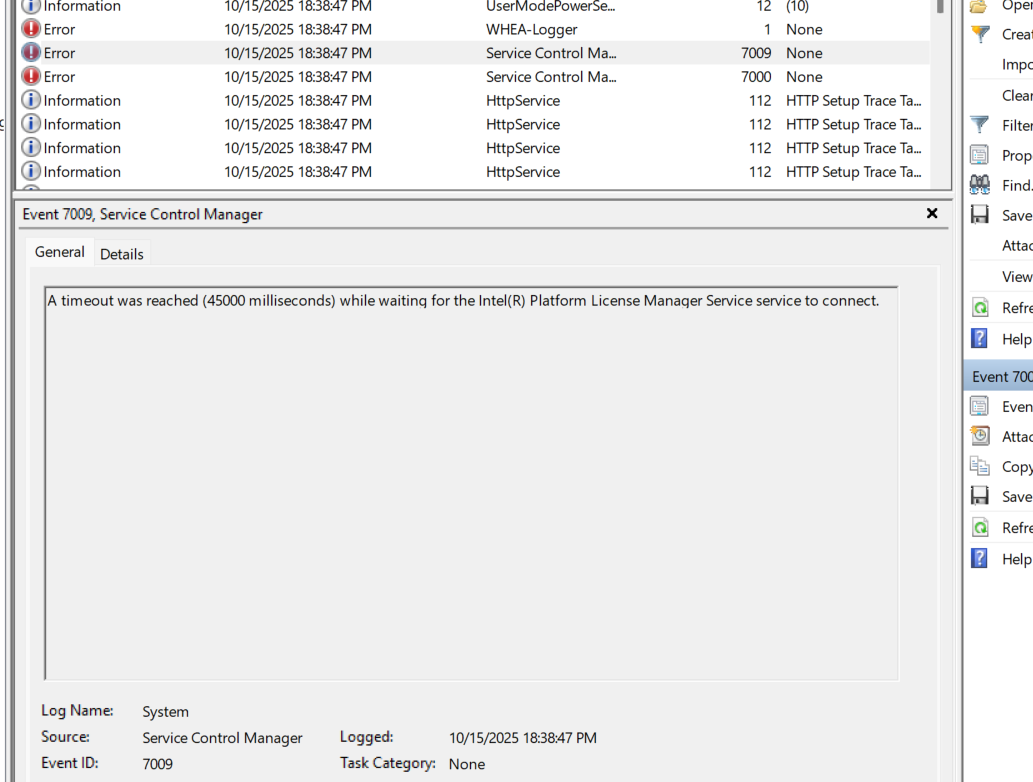Click the Attach Task clock icon under Event 7009
The image size is (1033, 782).
980,436
